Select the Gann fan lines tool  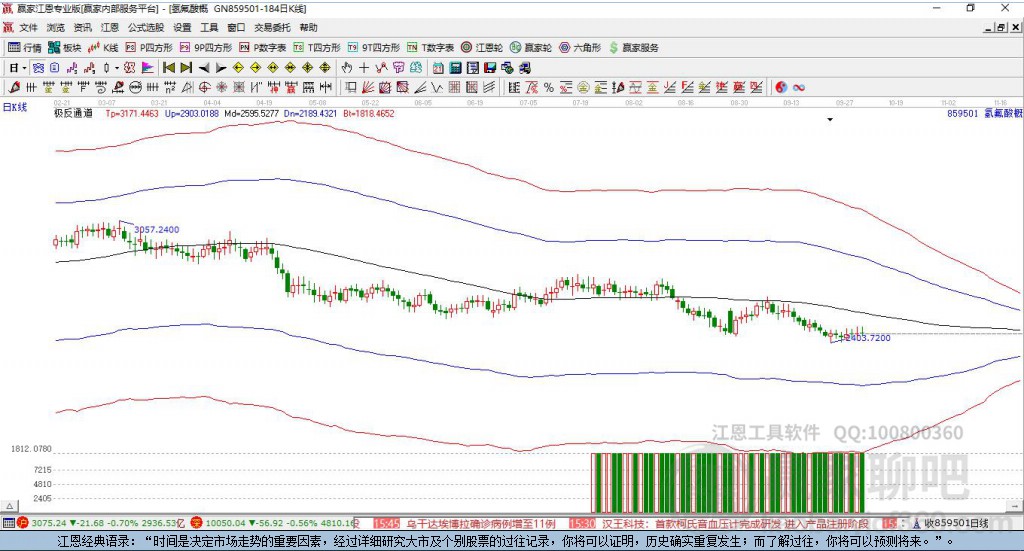point(368,87)
